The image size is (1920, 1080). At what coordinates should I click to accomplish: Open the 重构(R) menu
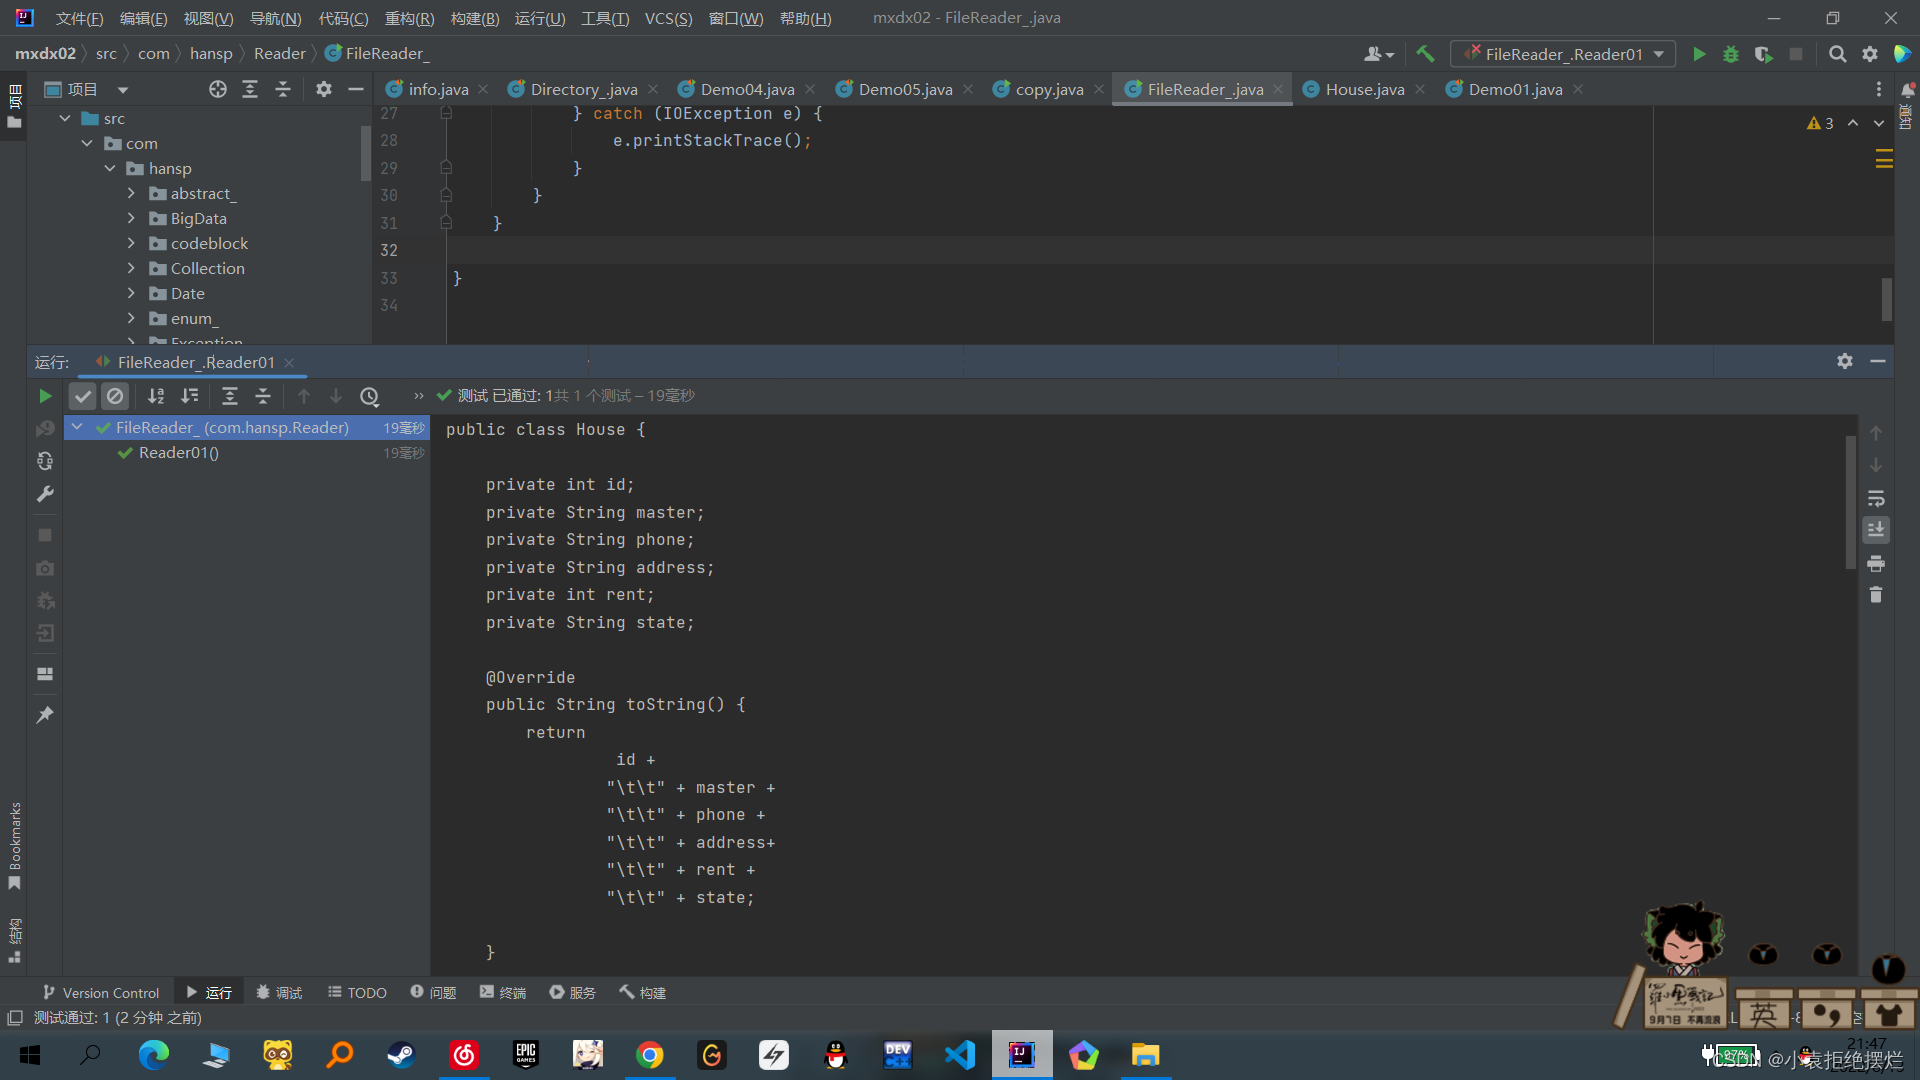tap(409, 18)
